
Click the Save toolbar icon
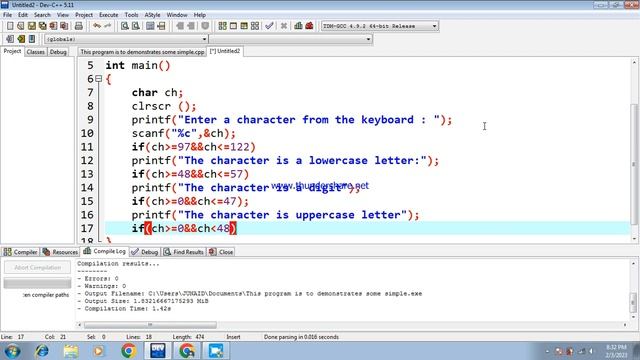32,26
